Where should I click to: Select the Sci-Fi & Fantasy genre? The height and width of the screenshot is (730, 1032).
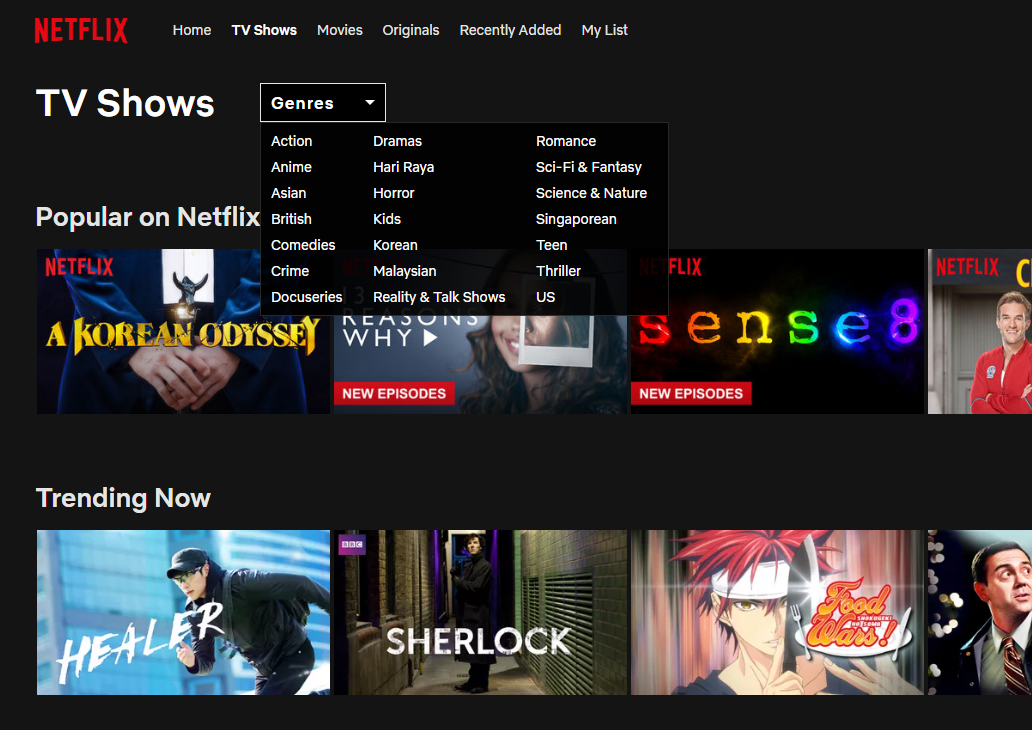(588, 167)
